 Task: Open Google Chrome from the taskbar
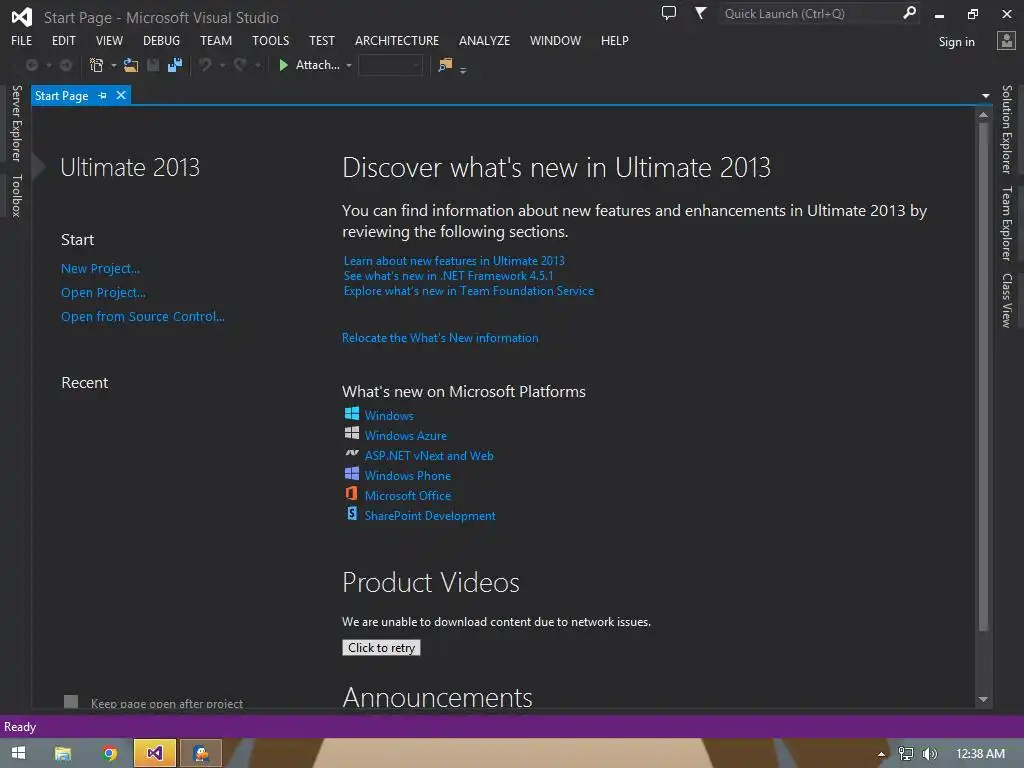tap(109, 754)
